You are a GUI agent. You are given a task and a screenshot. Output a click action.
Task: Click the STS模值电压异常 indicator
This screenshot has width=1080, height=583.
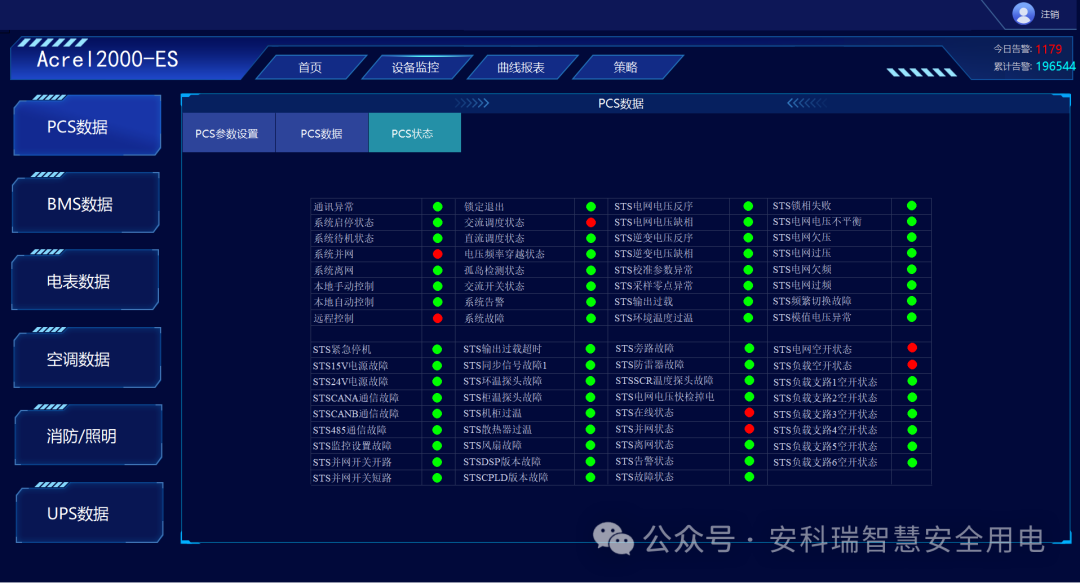(911, 318)
